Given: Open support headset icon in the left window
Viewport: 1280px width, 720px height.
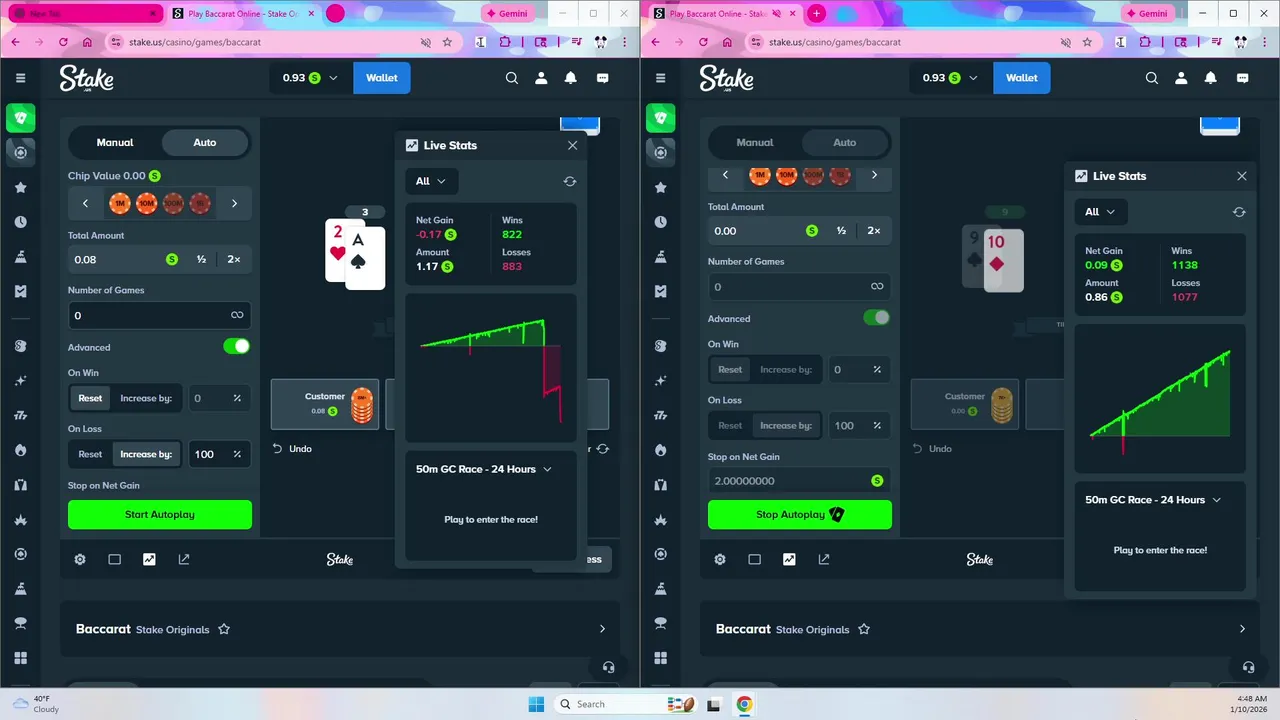Looking at the screenshot, I should pyautogui.click(x=608, y=667).
